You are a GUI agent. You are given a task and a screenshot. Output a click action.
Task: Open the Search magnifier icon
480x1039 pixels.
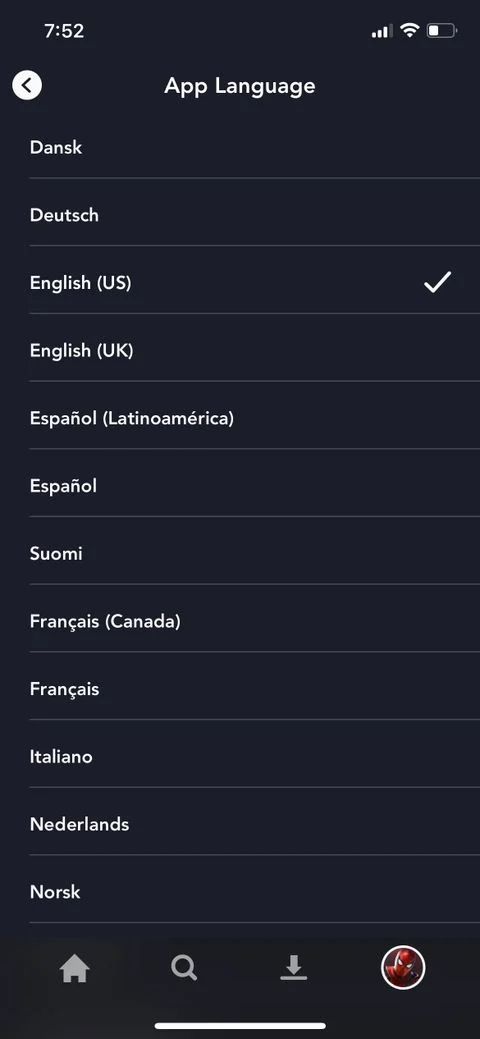(x=184, y=968)
